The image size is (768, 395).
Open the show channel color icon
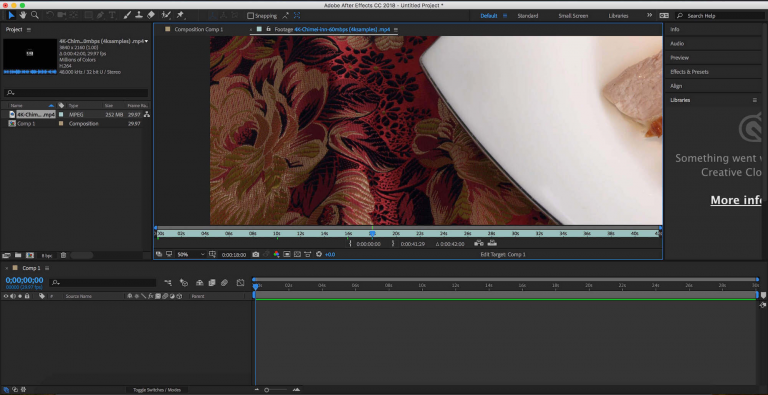pos(276,254)
